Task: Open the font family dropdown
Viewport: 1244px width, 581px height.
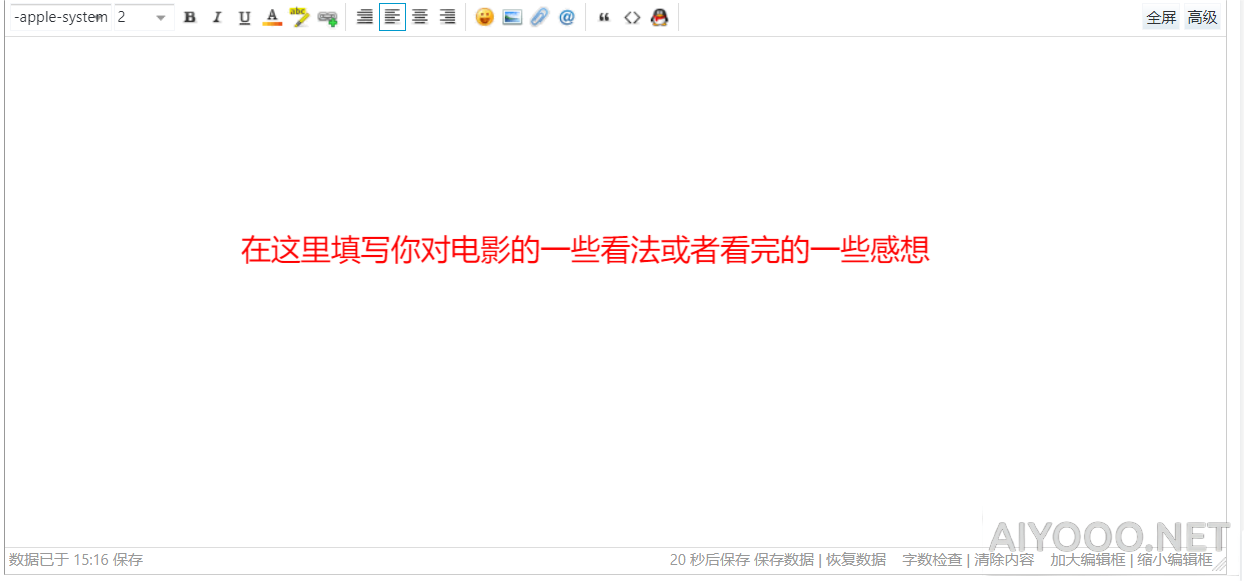Action: coord(60,17)
